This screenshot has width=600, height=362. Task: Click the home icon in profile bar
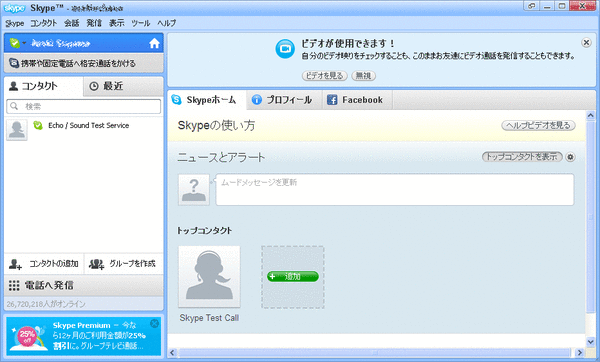point(154,43)
